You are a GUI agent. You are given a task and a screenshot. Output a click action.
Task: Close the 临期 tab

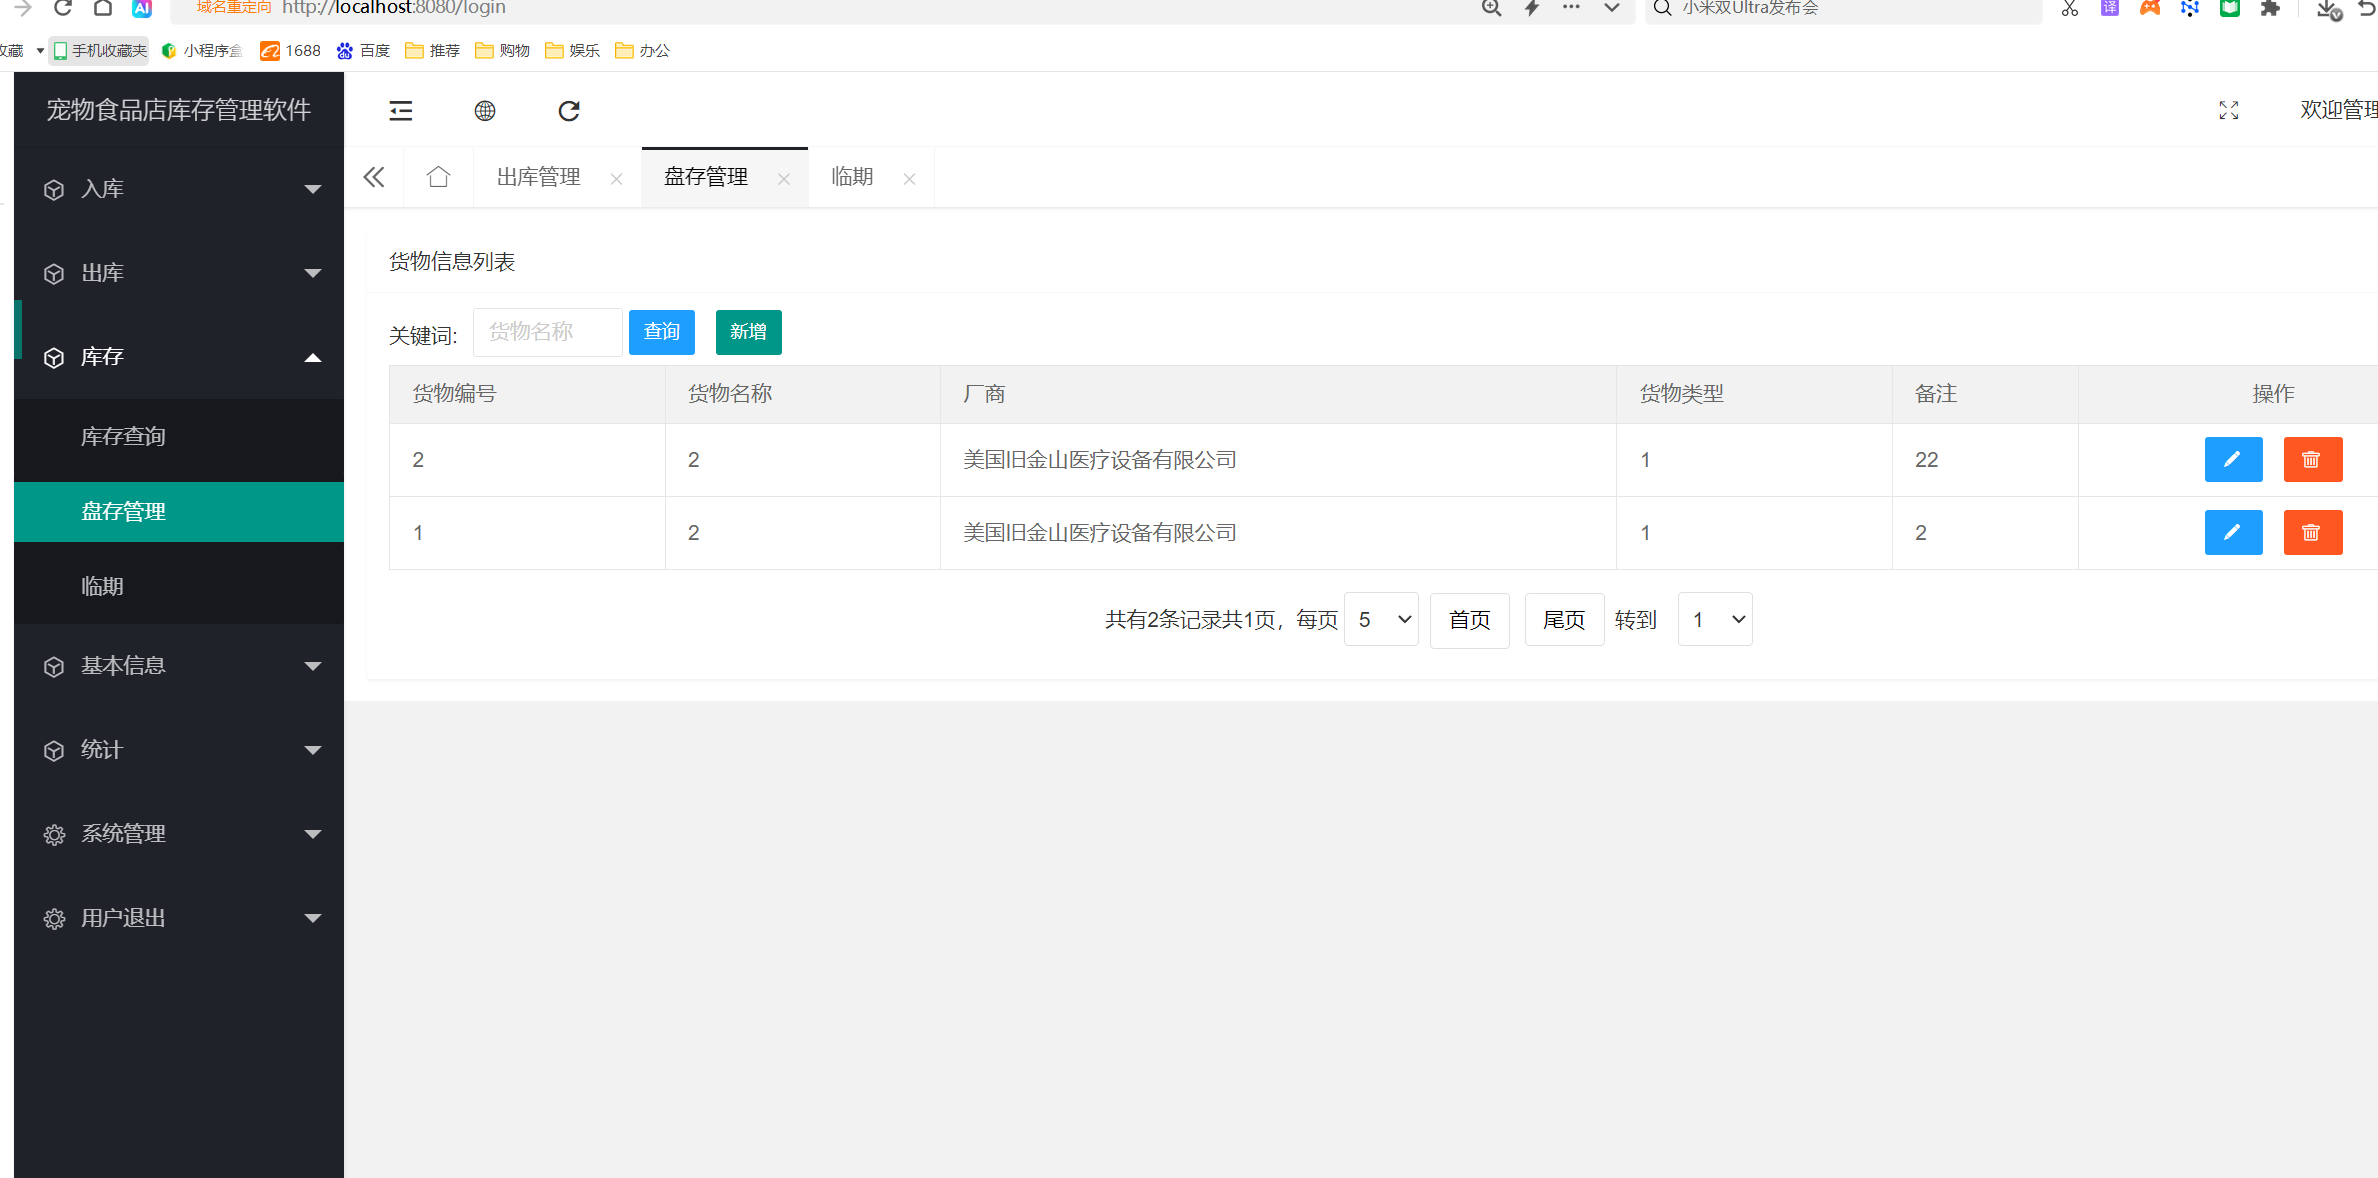pyautogui.click(x=909, y=179)
